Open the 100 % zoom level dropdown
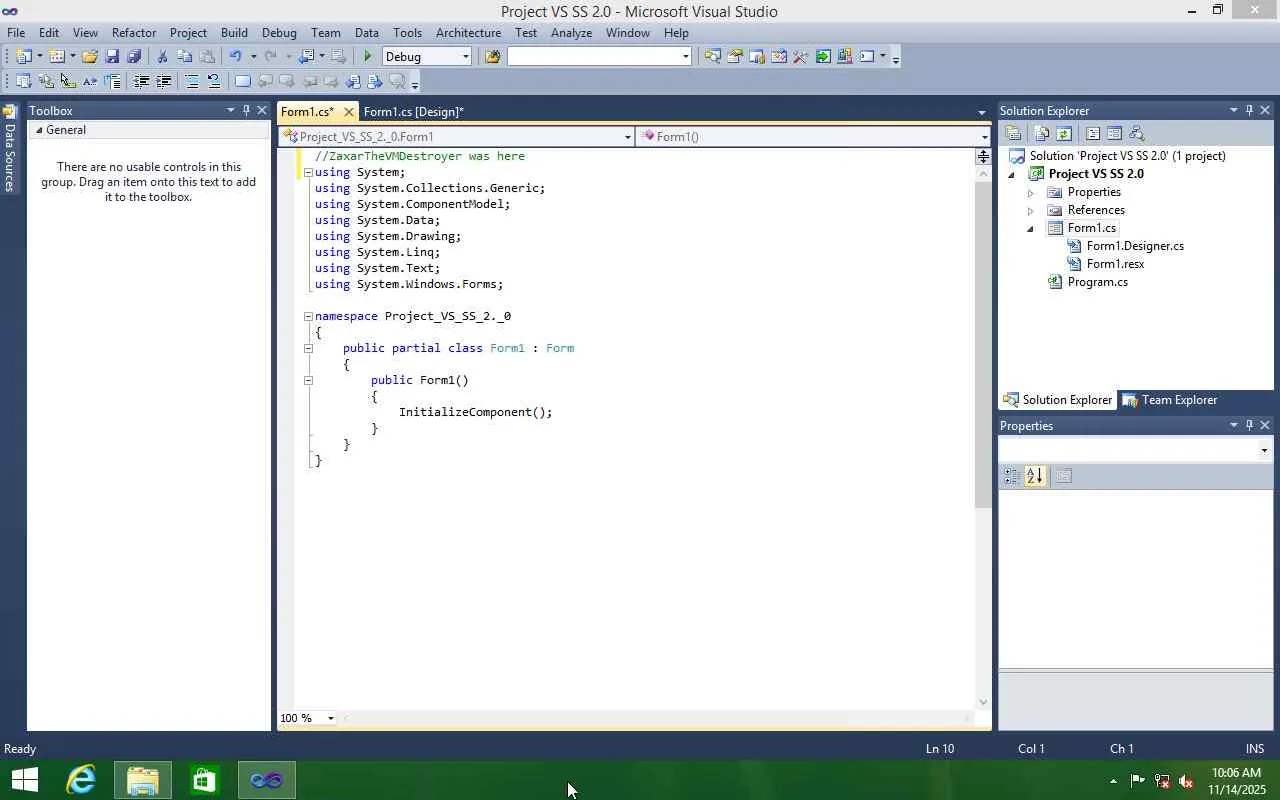 click(330, 718)
